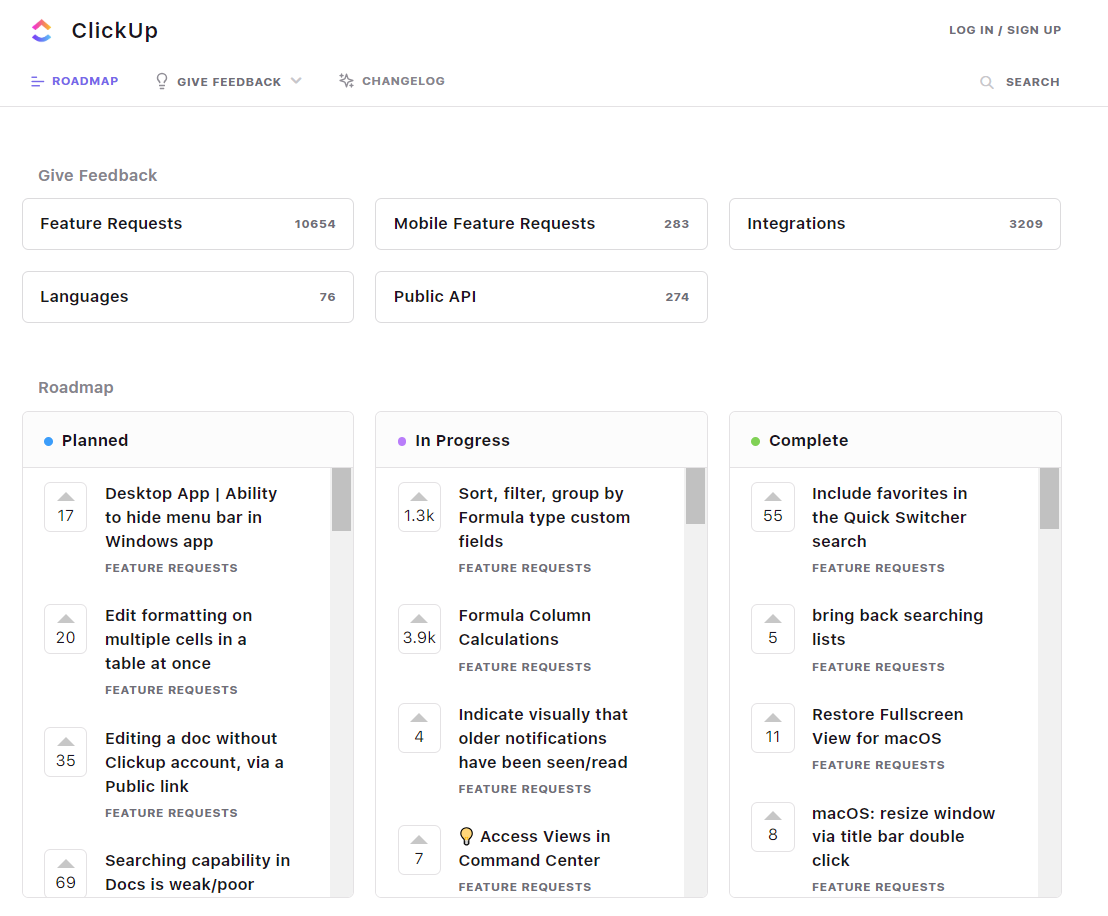This screenshot has width=1108, height=916.
Task: Open search using the magnifier icon
Action: pos(986,82)
